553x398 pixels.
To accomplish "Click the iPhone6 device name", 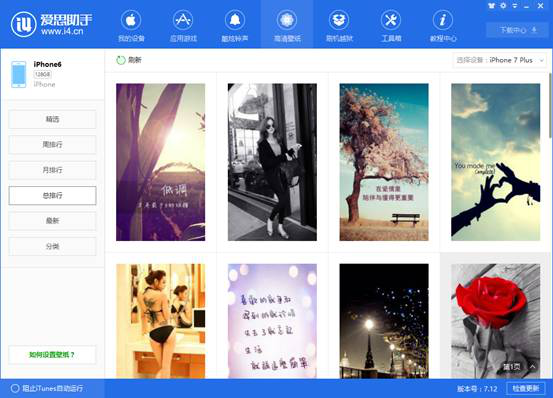I will tap(48, 64).
